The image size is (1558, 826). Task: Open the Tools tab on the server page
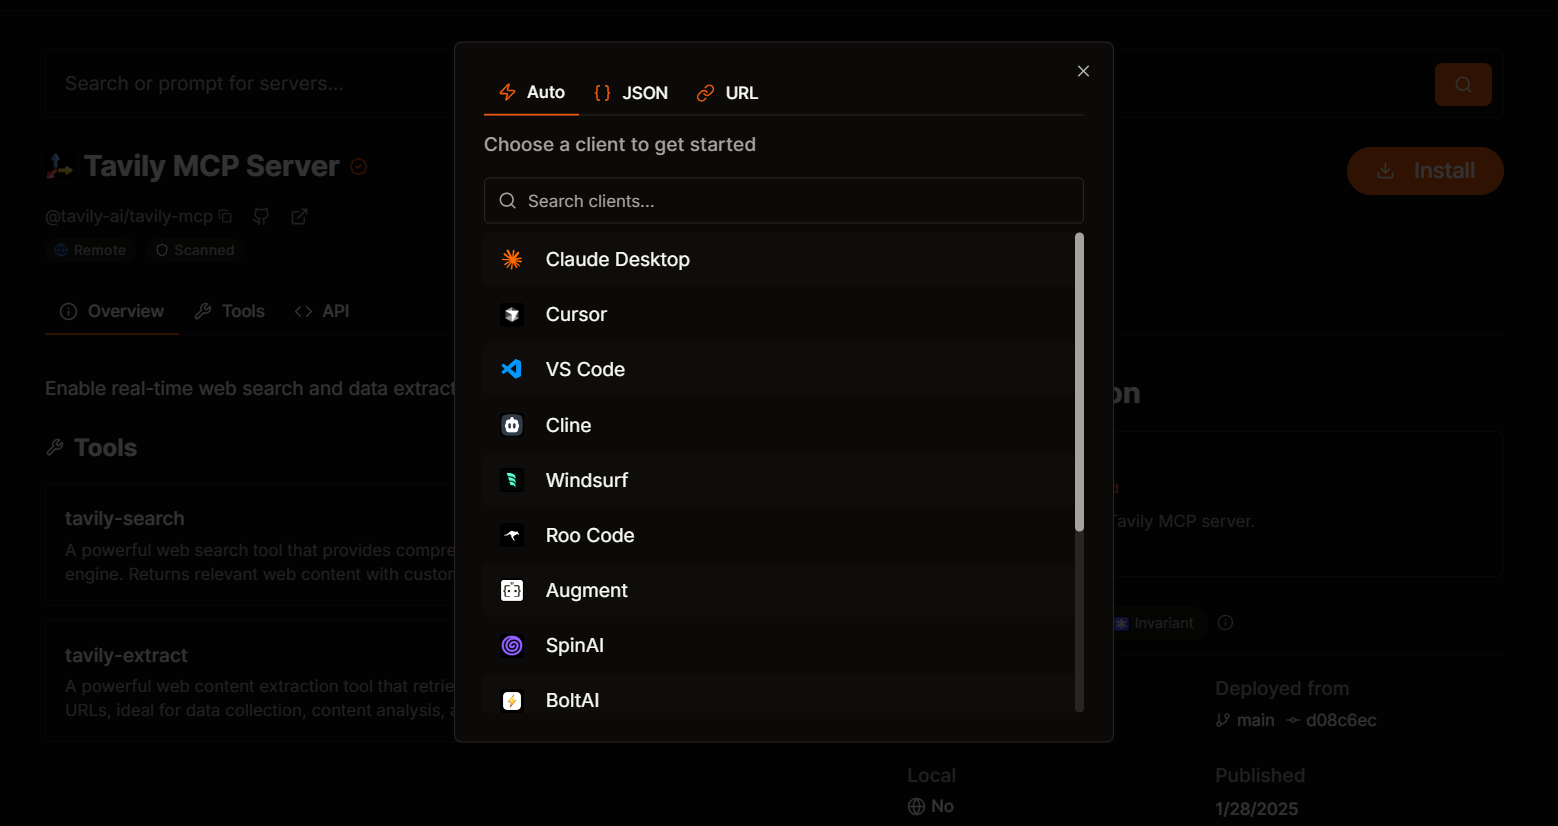point(230,311)
